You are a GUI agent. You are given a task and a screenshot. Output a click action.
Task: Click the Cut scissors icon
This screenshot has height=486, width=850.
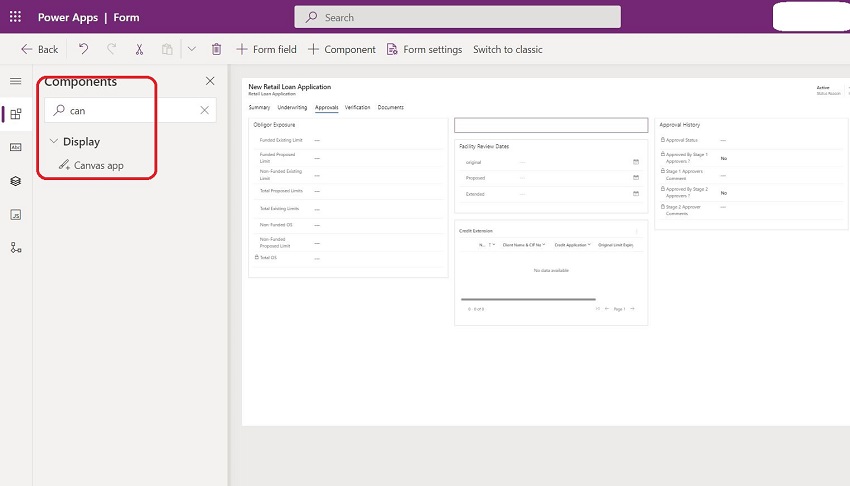tap(140, 49)
